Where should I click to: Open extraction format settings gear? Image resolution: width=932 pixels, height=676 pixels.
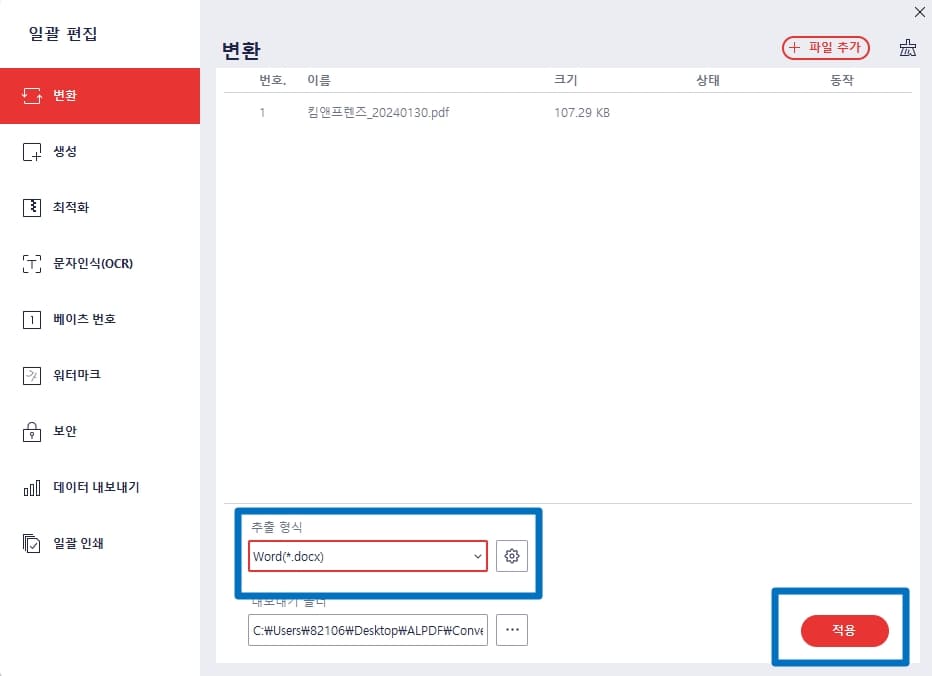pos(512,556)
